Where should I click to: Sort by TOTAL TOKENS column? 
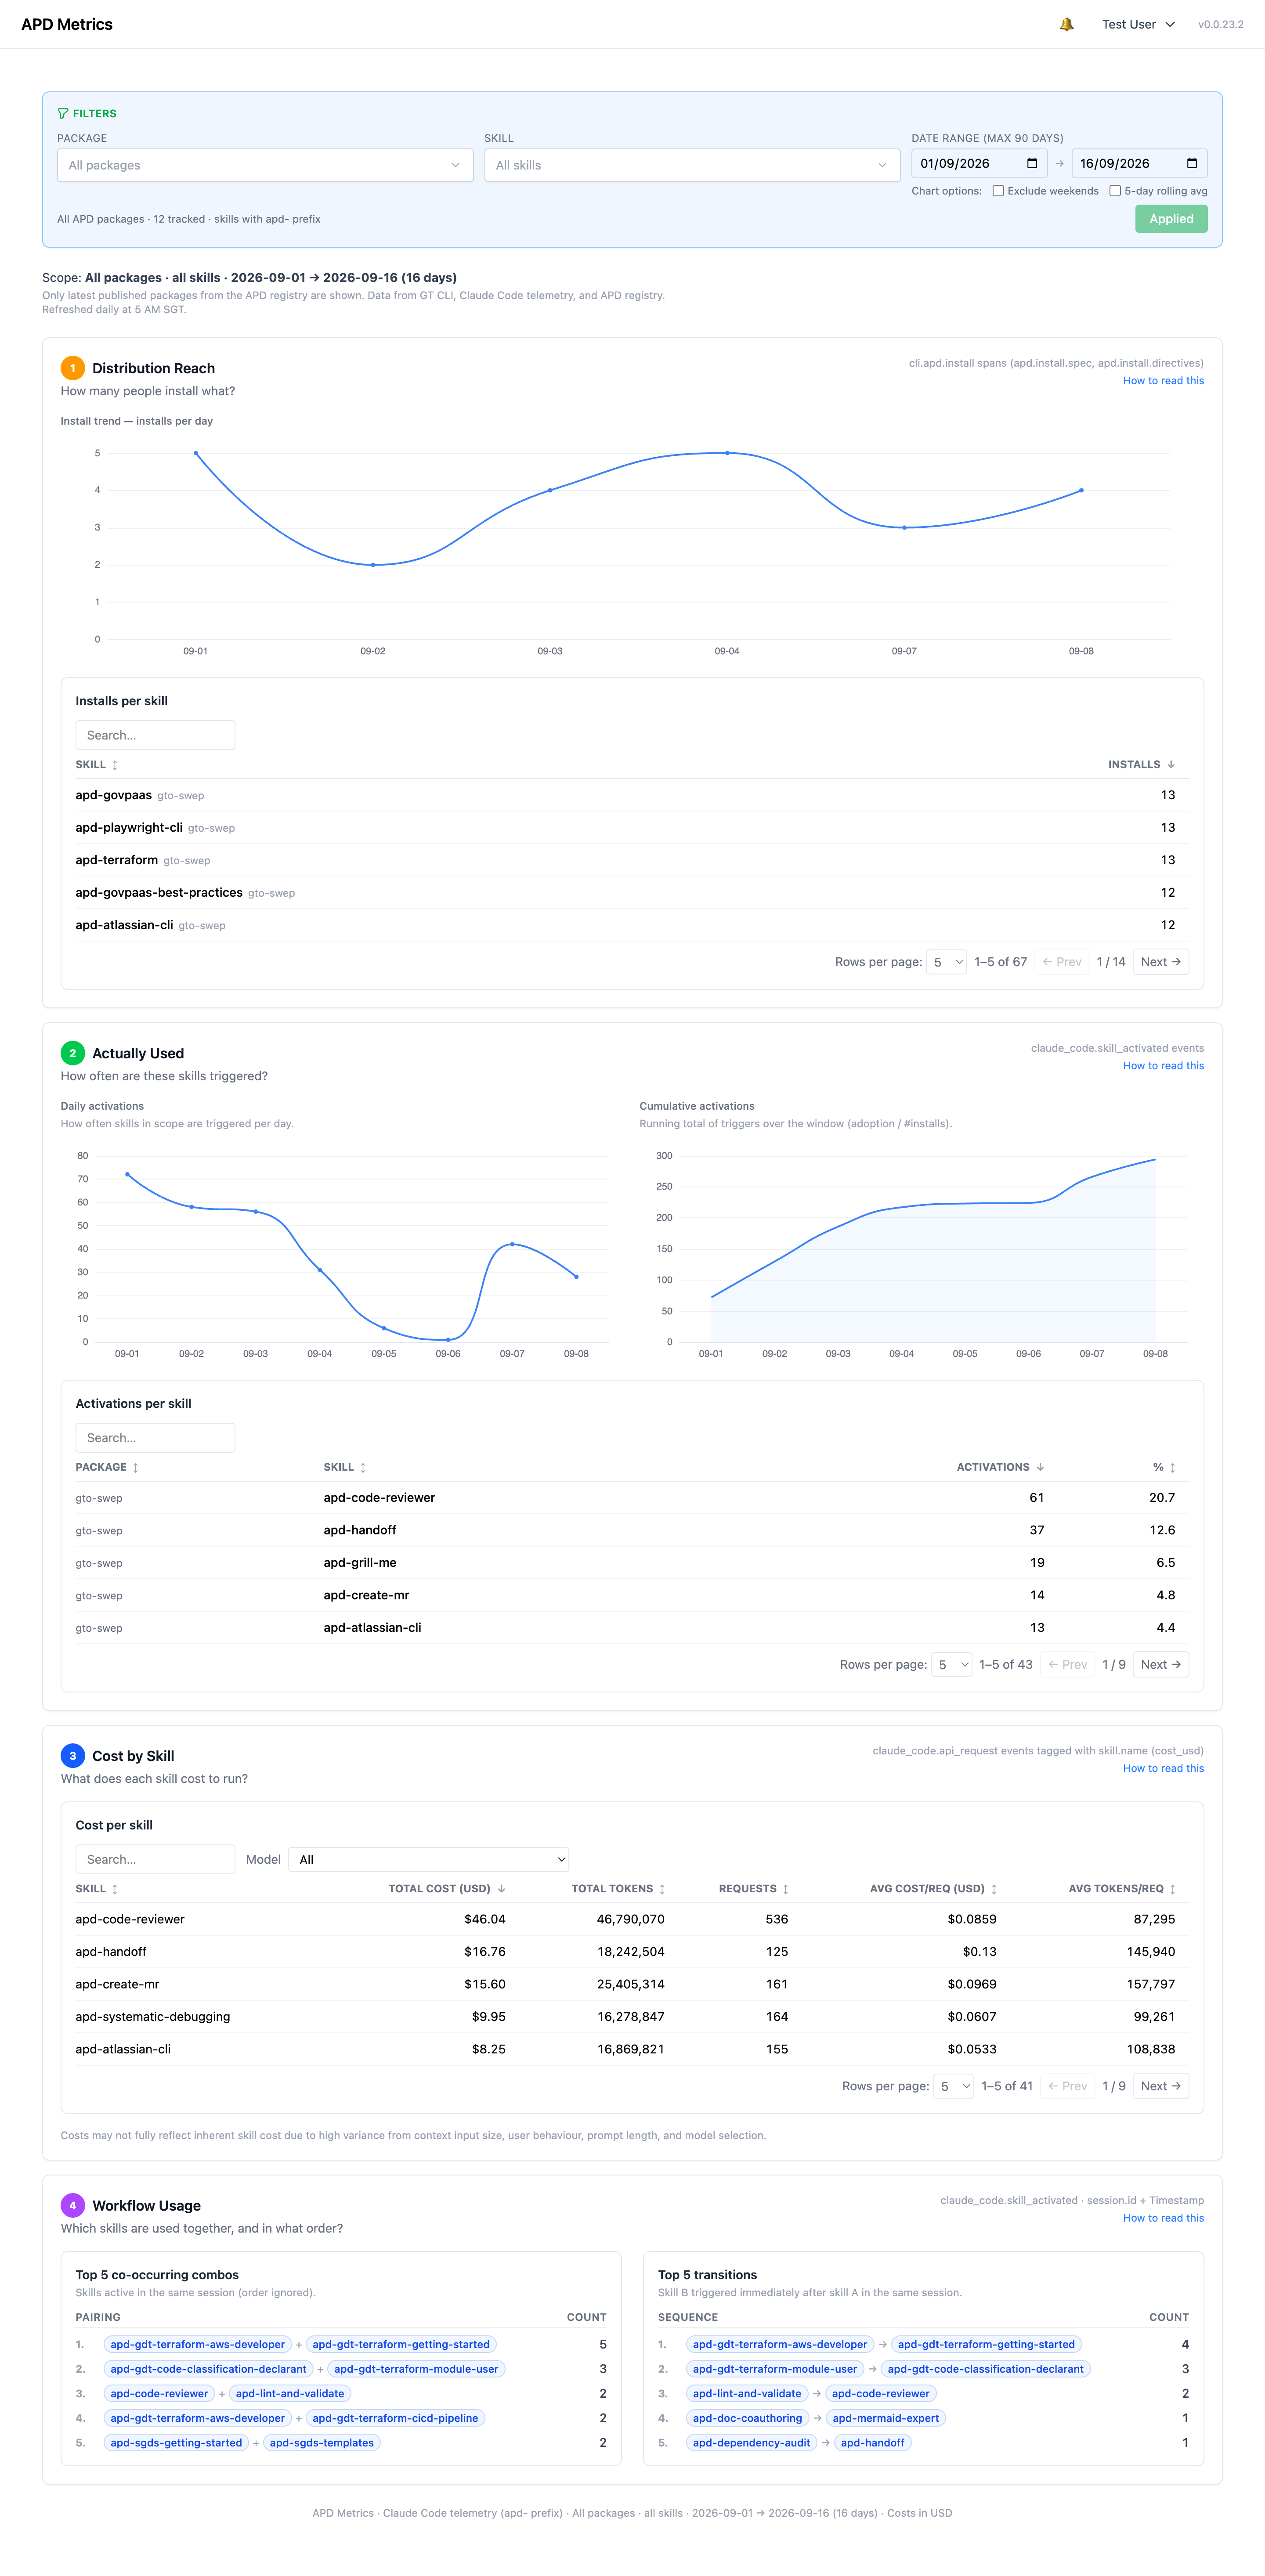(x=618, y=1889)
